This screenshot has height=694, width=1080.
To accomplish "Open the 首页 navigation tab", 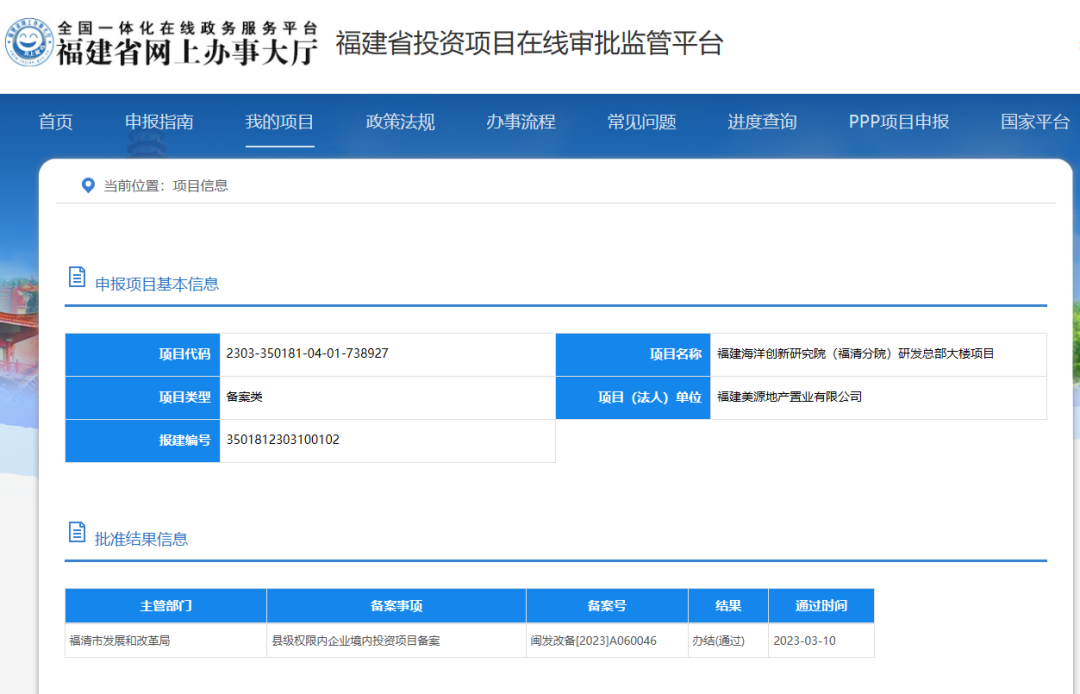I will pyautogui.click(x=56, y=122).
